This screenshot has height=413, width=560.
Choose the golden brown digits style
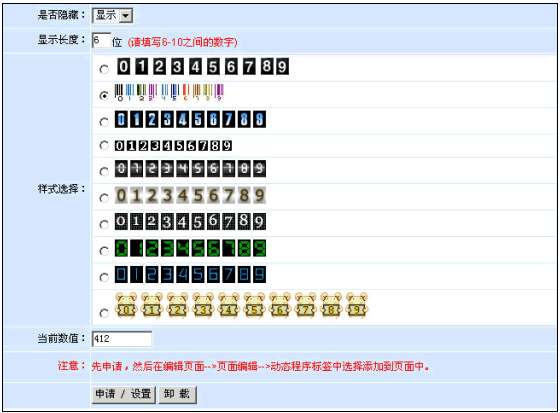click(104, 198)
